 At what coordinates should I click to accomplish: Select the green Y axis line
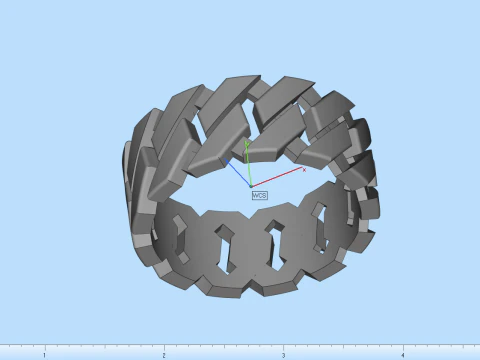(248, 165)
